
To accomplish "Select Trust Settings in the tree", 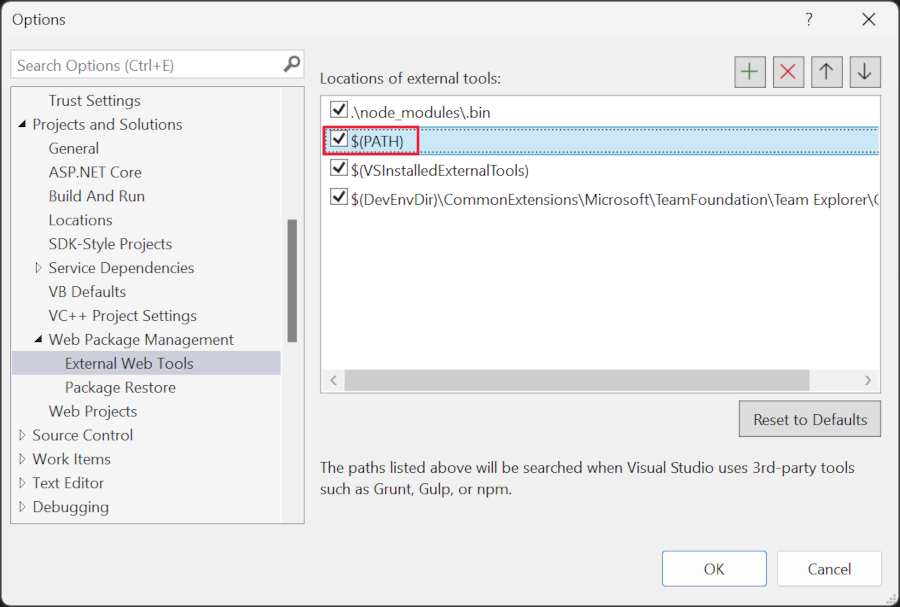I will (94, 100).
